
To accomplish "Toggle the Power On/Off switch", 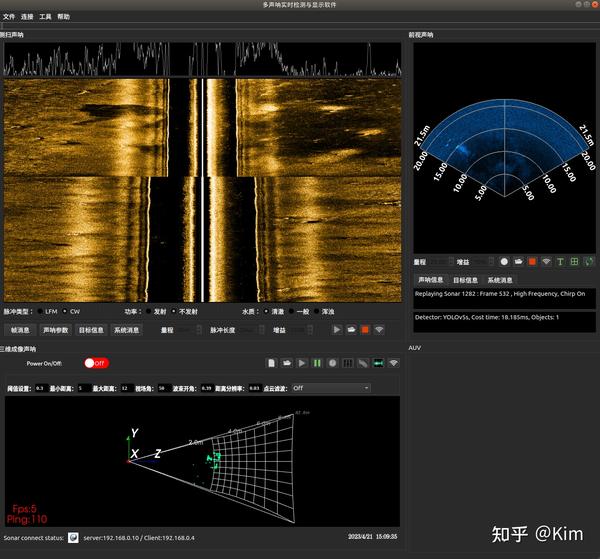I will (x=96, y=363).
